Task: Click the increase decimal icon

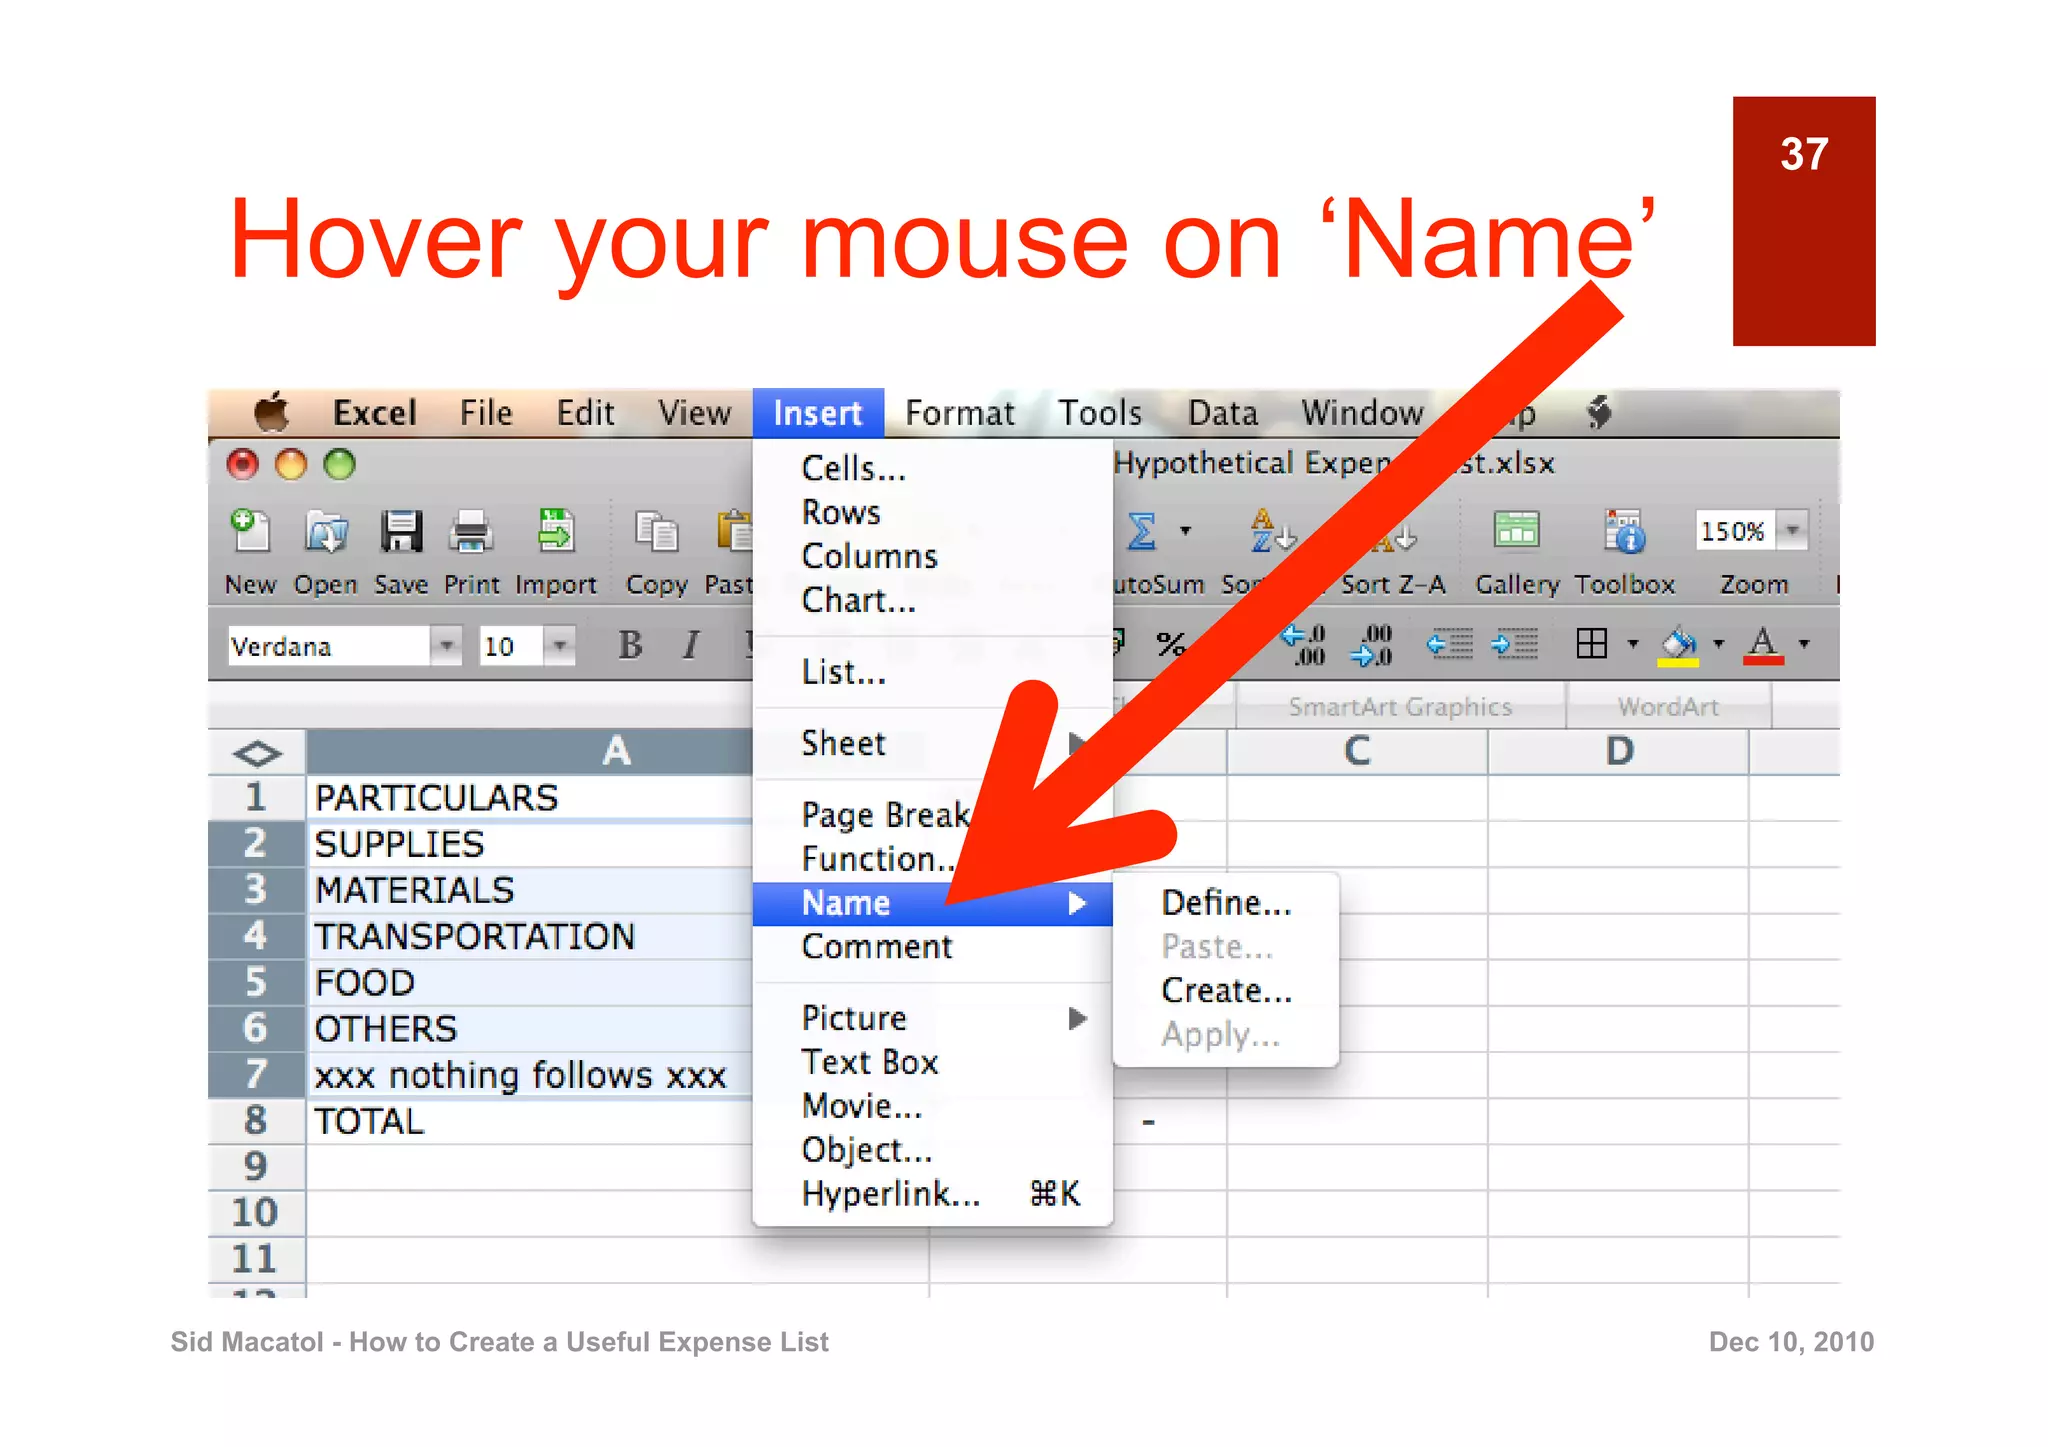Action: 1304,645
